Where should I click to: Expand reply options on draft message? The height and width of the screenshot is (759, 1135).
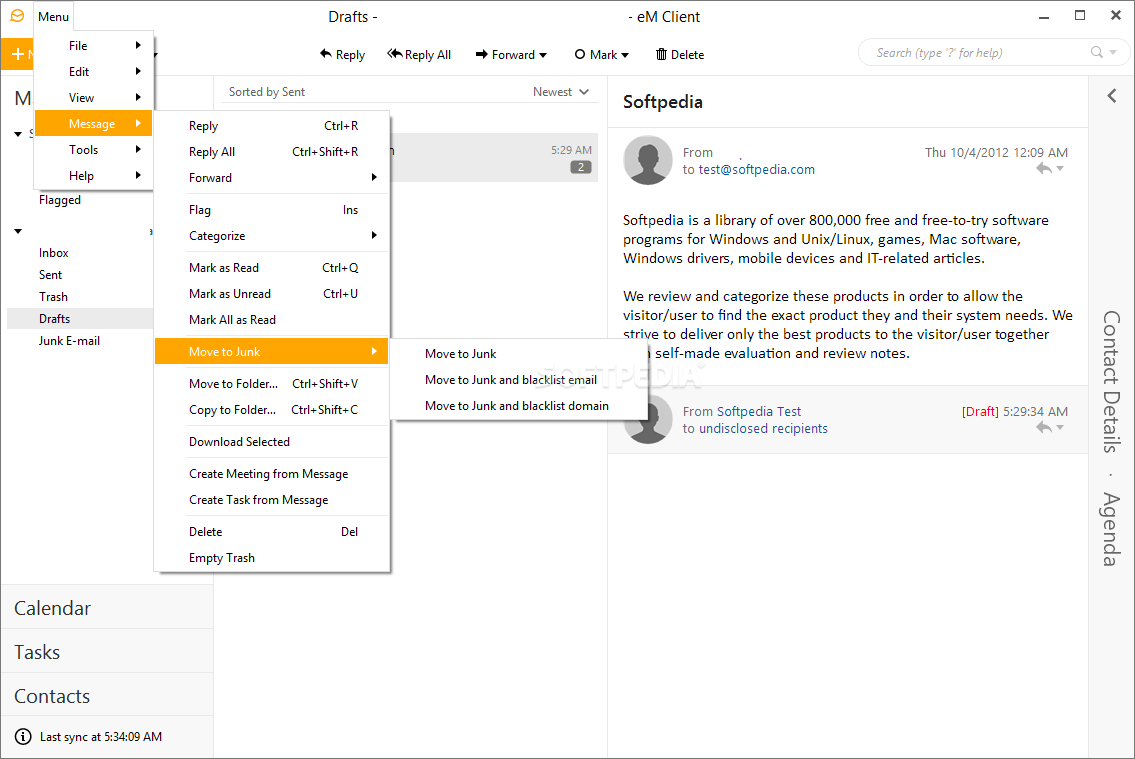pyautogui.click(x=1060, y=428)
